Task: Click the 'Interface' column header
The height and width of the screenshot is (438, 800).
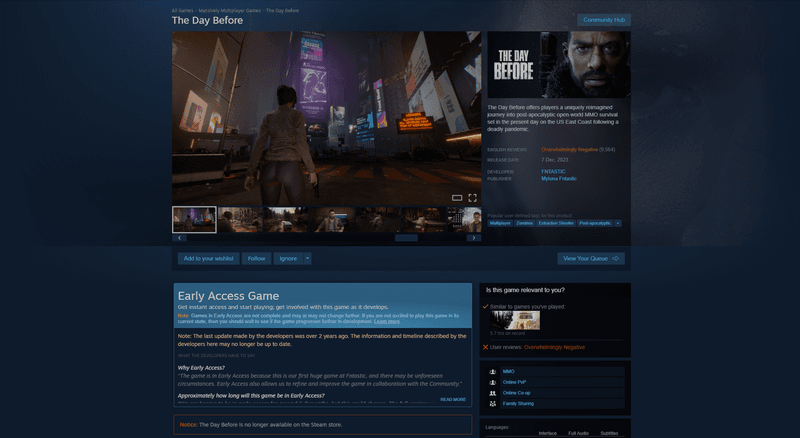Action: (547, 433)
